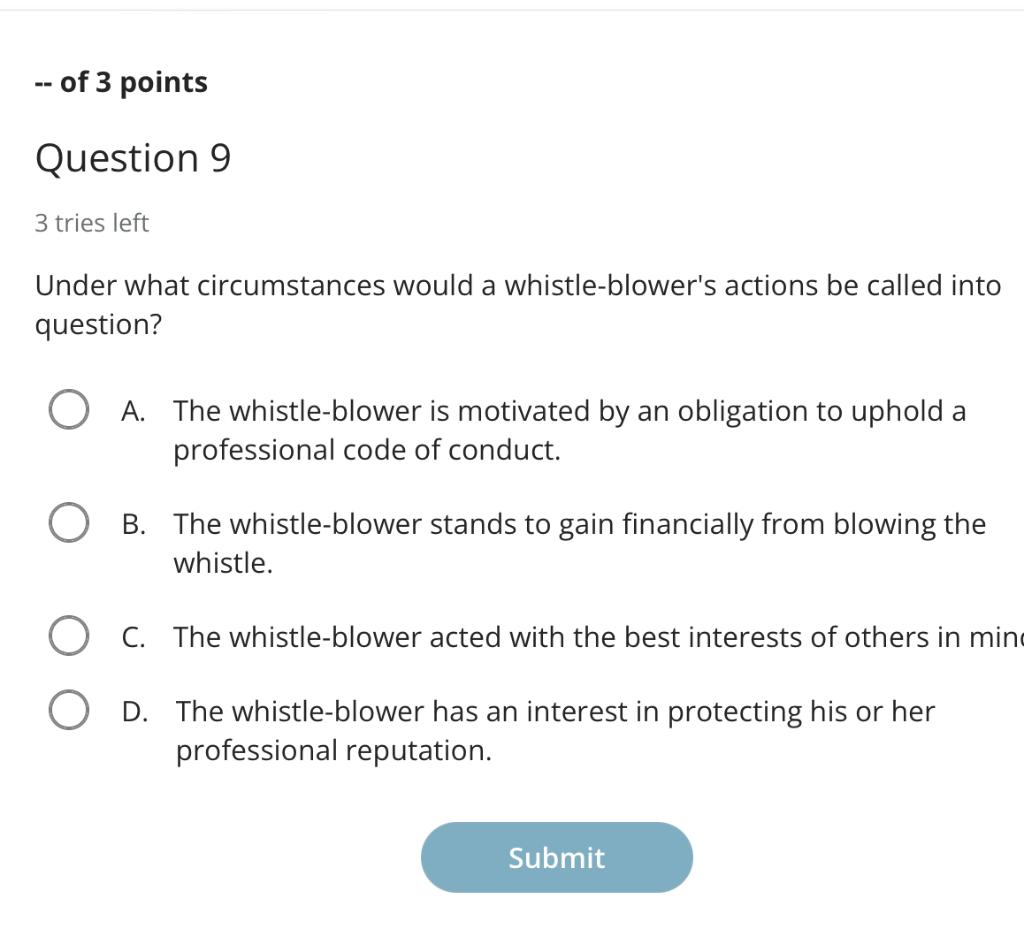
Task: Click the letter label 'C.'
Action: coord(131,636)
